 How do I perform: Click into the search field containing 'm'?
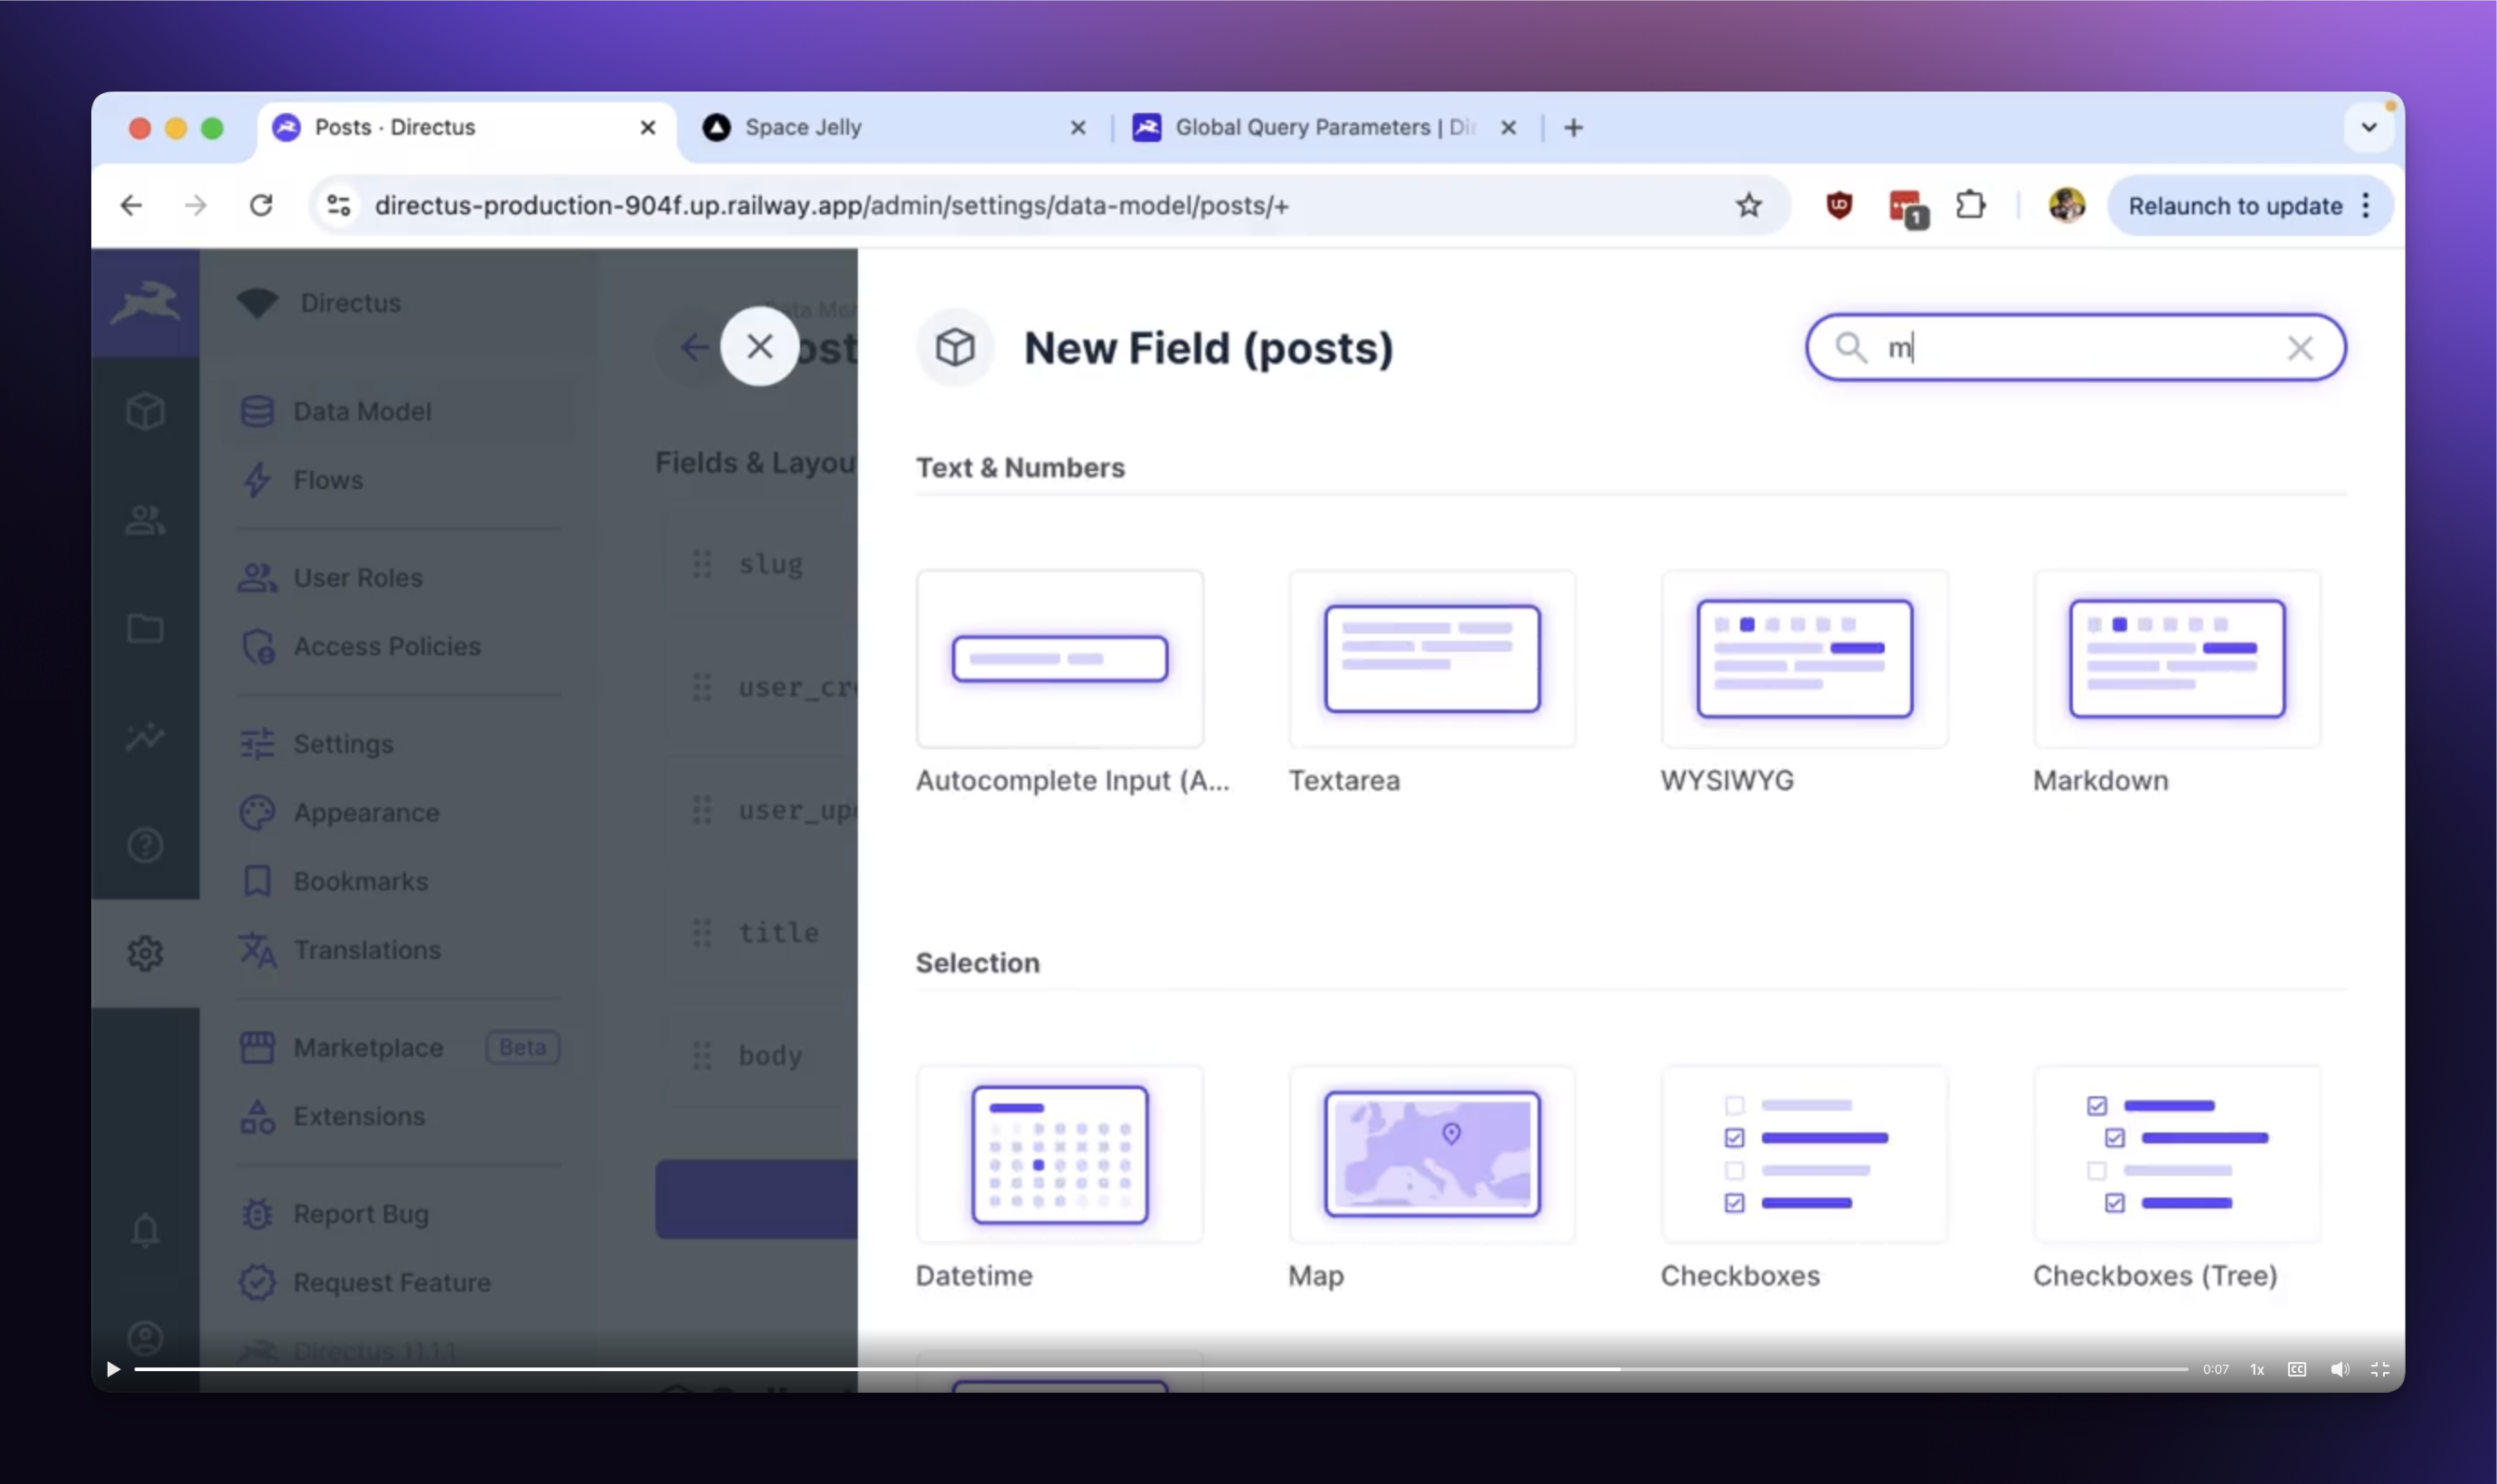pos(2075,347)
